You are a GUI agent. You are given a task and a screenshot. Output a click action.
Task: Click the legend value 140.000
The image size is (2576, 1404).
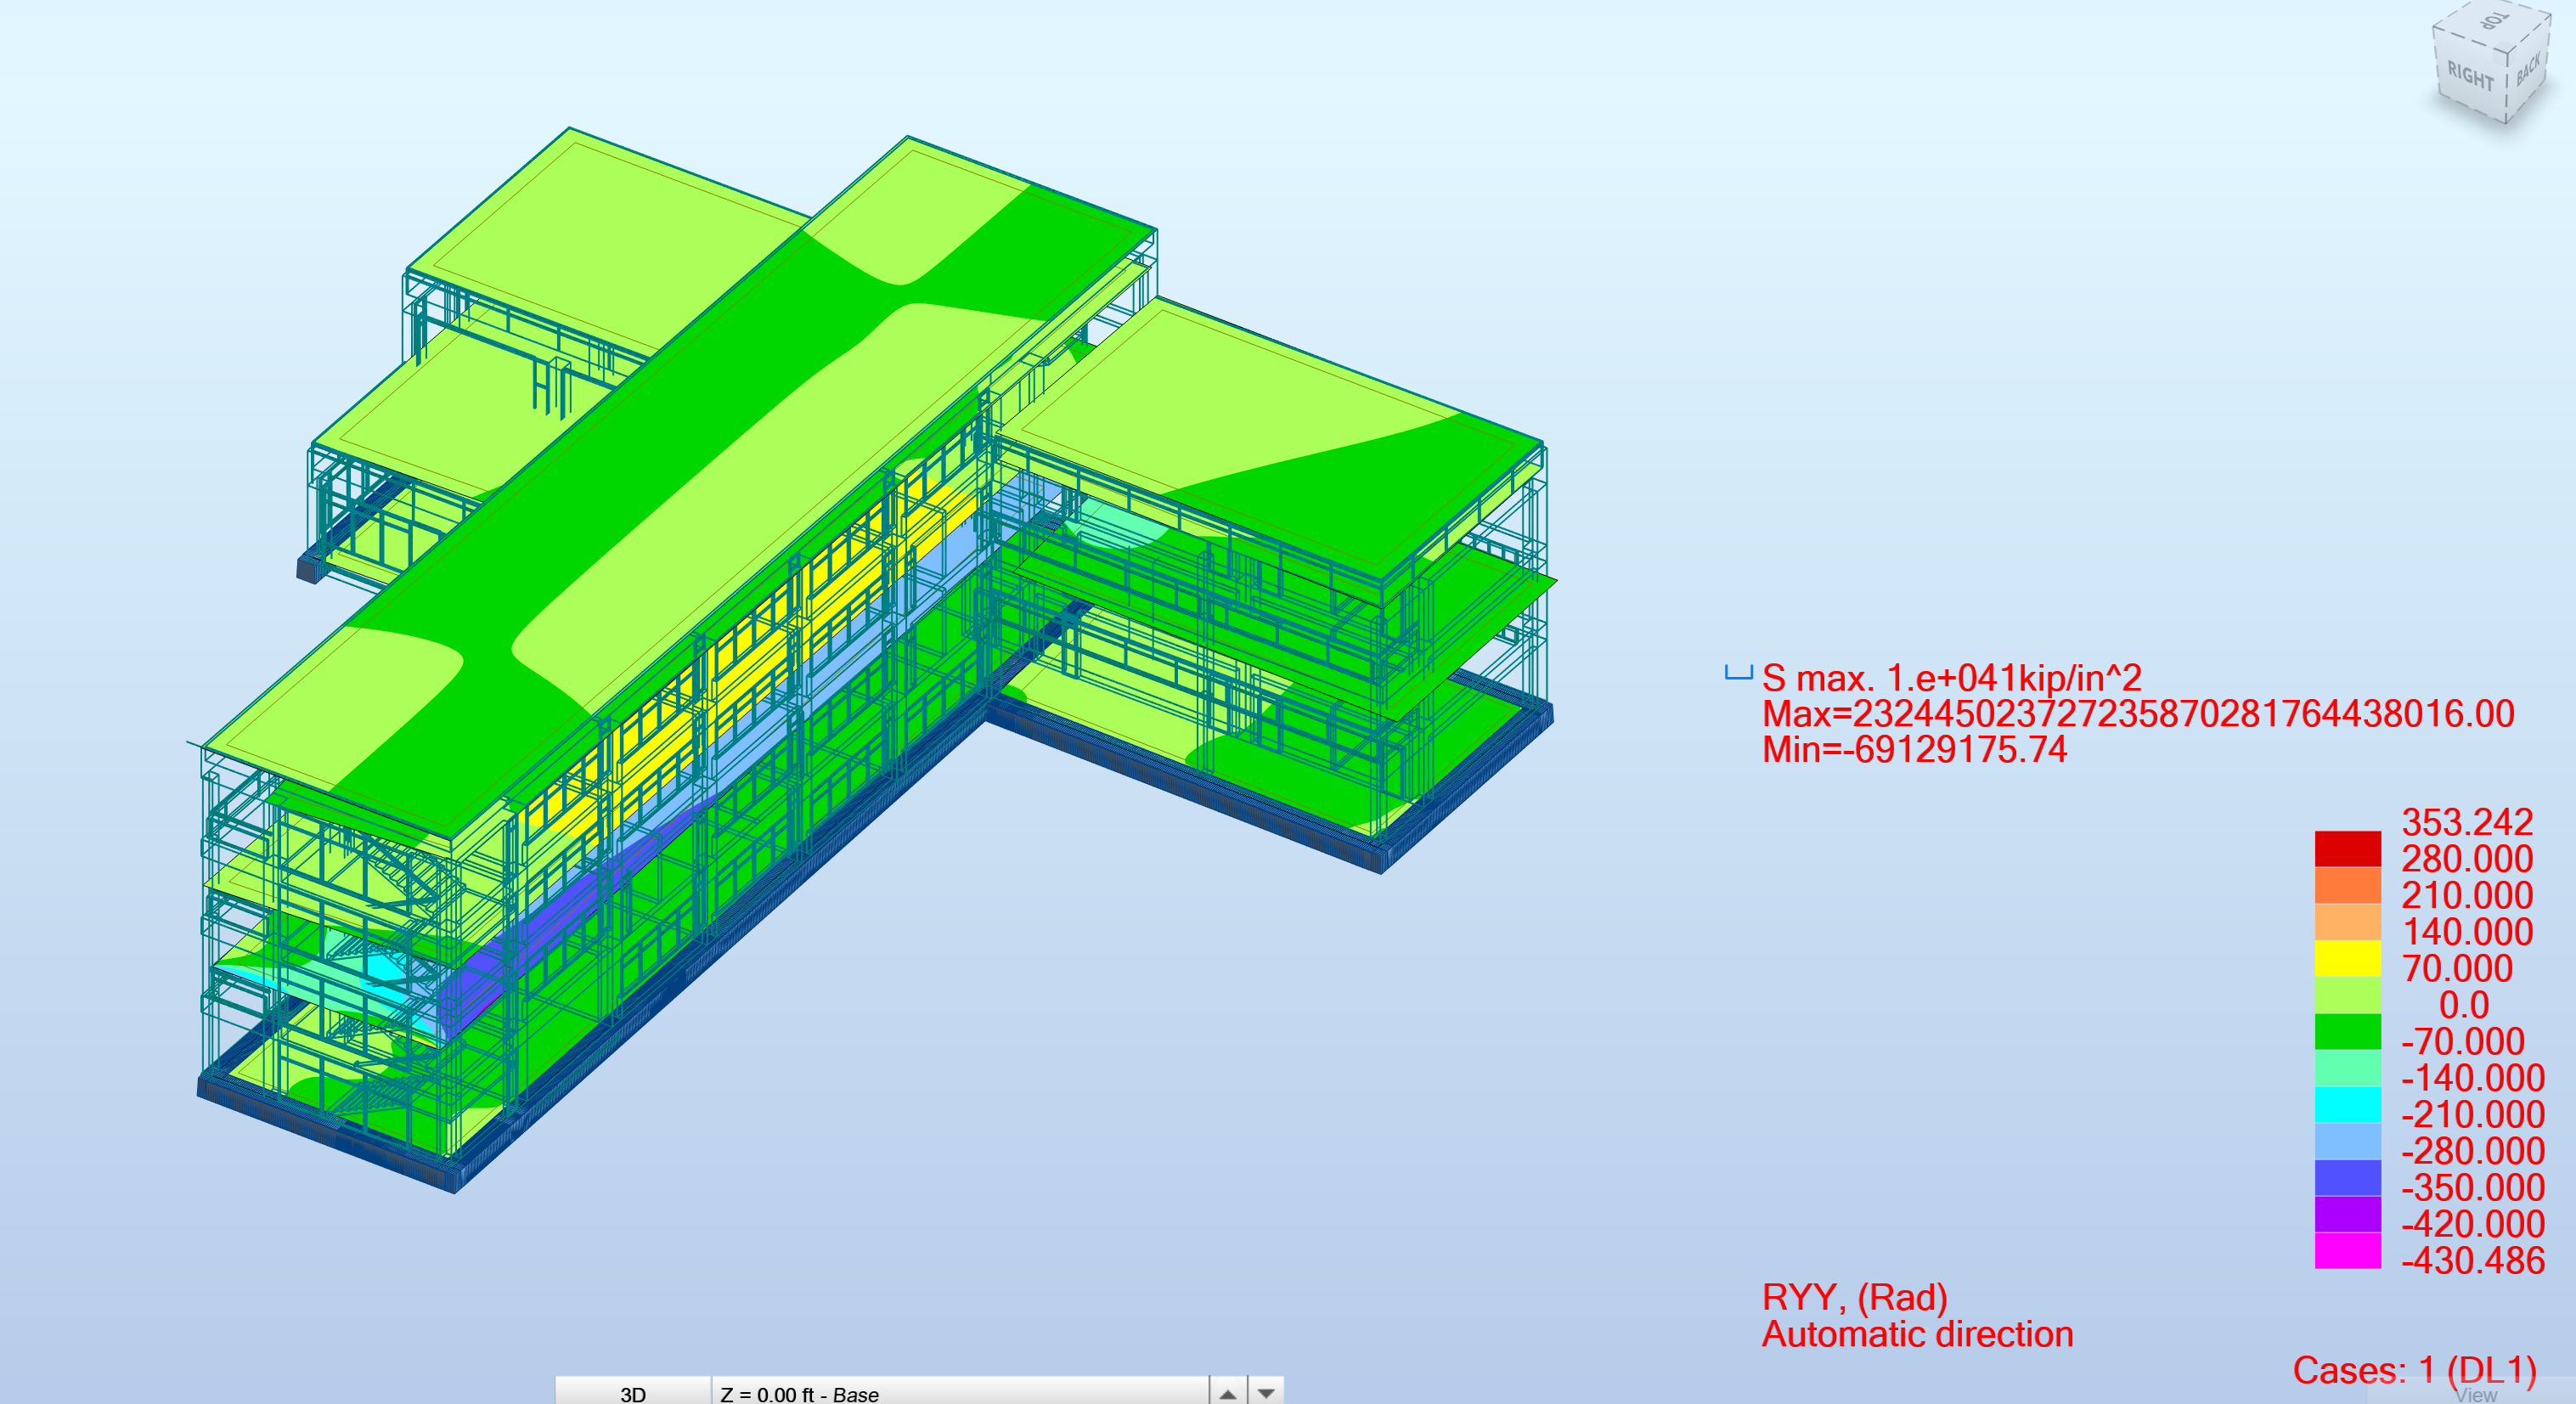coord(2467,932)
